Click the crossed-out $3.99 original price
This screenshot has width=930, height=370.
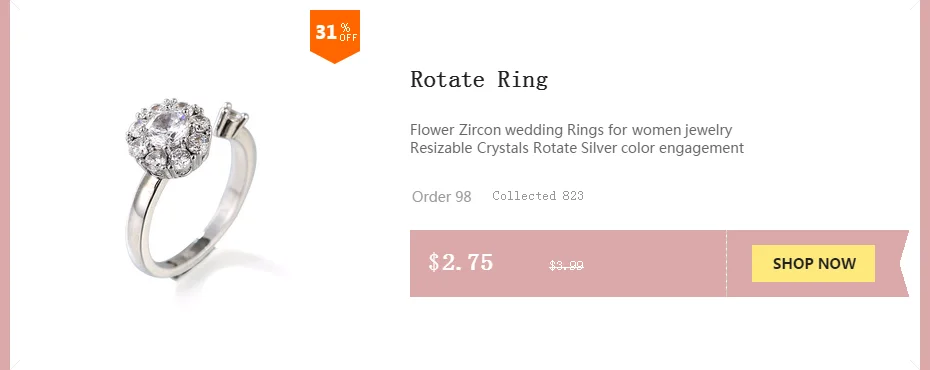coord(566,266)
